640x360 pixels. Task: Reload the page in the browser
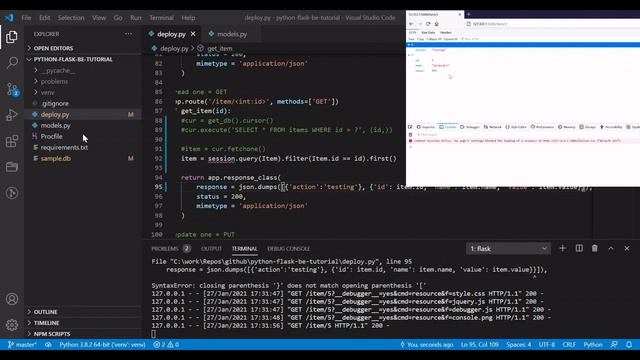(428, 24)
